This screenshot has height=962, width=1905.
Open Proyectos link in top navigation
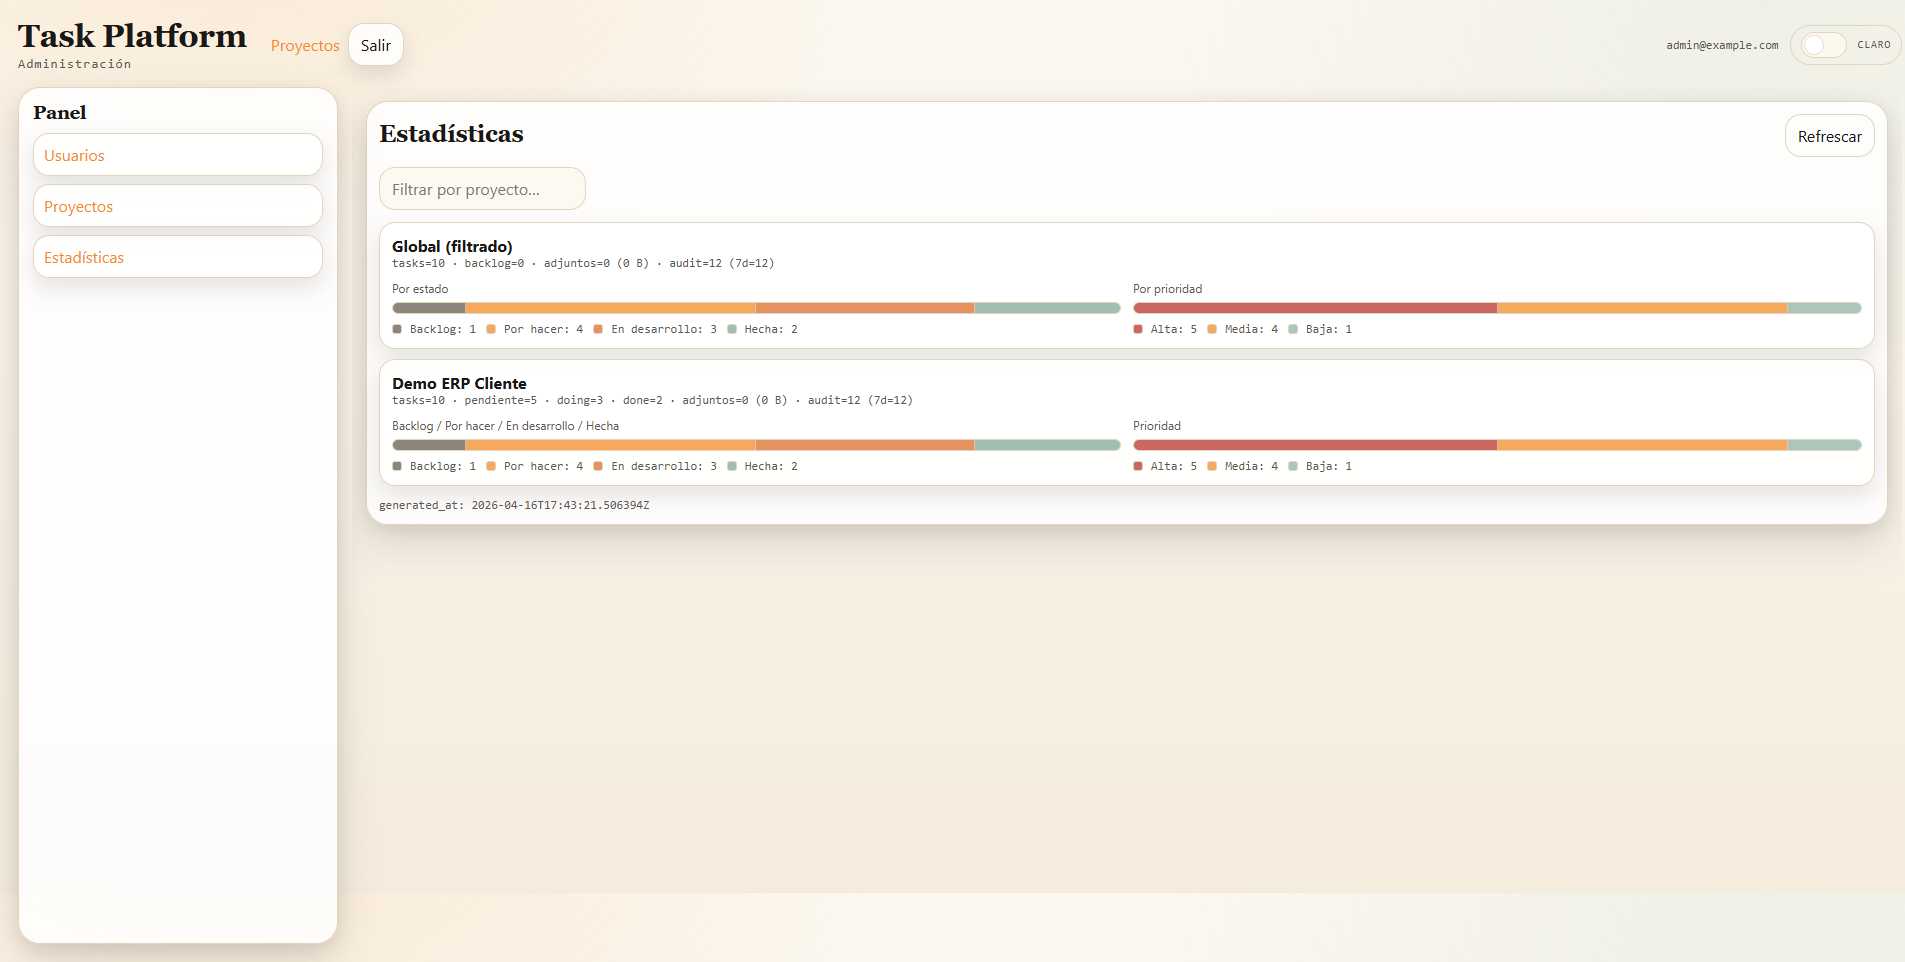pyautogui.click(x=305, y=46)
